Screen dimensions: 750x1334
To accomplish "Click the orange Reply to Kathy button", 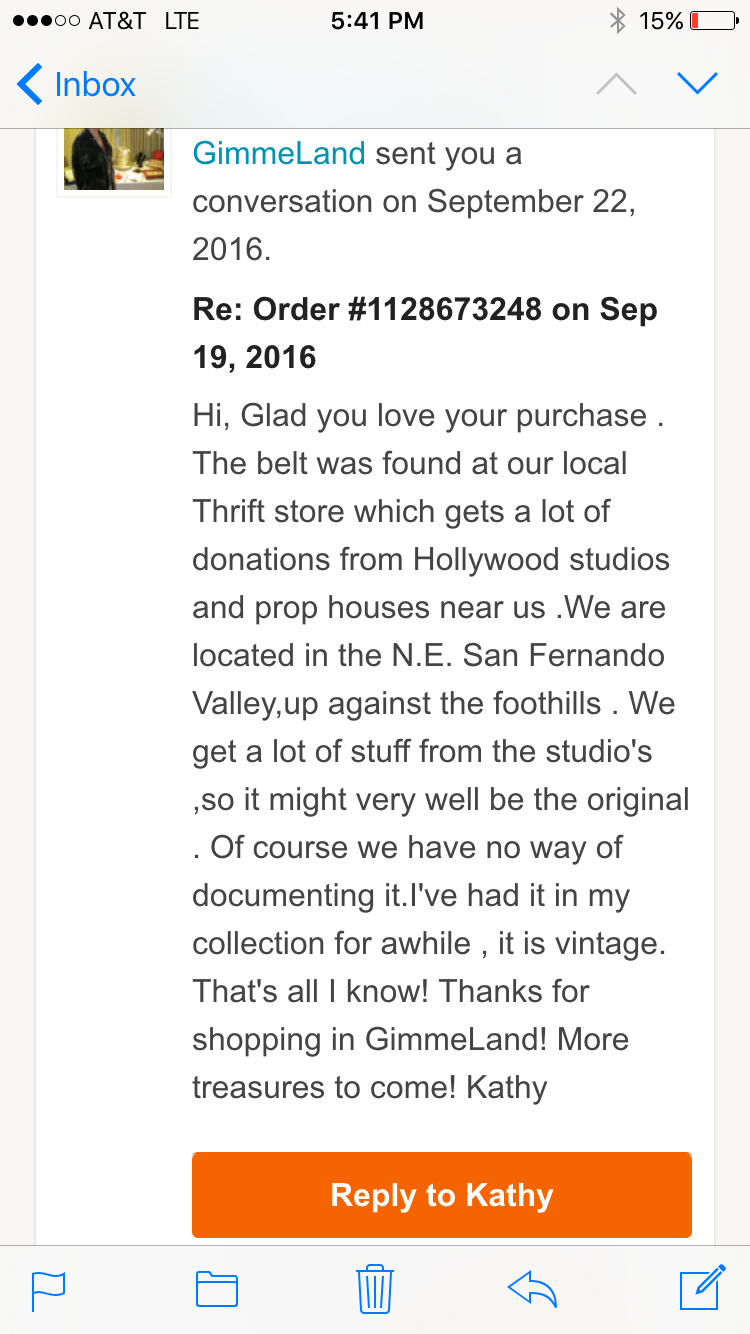I will pos(442,1195).
